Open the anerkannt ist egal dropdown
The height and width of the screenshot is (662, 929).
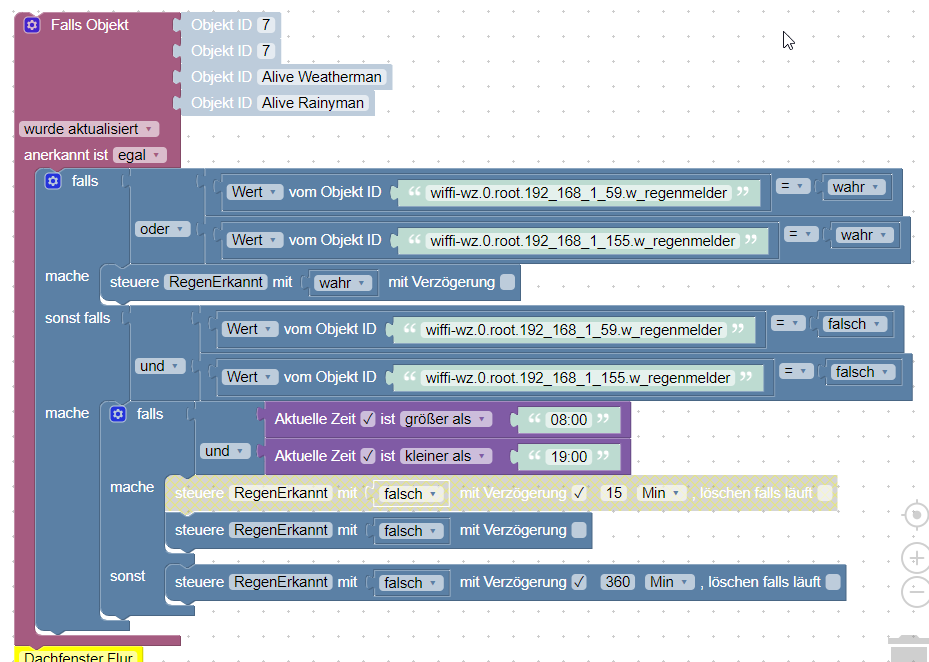pos(140,155)
